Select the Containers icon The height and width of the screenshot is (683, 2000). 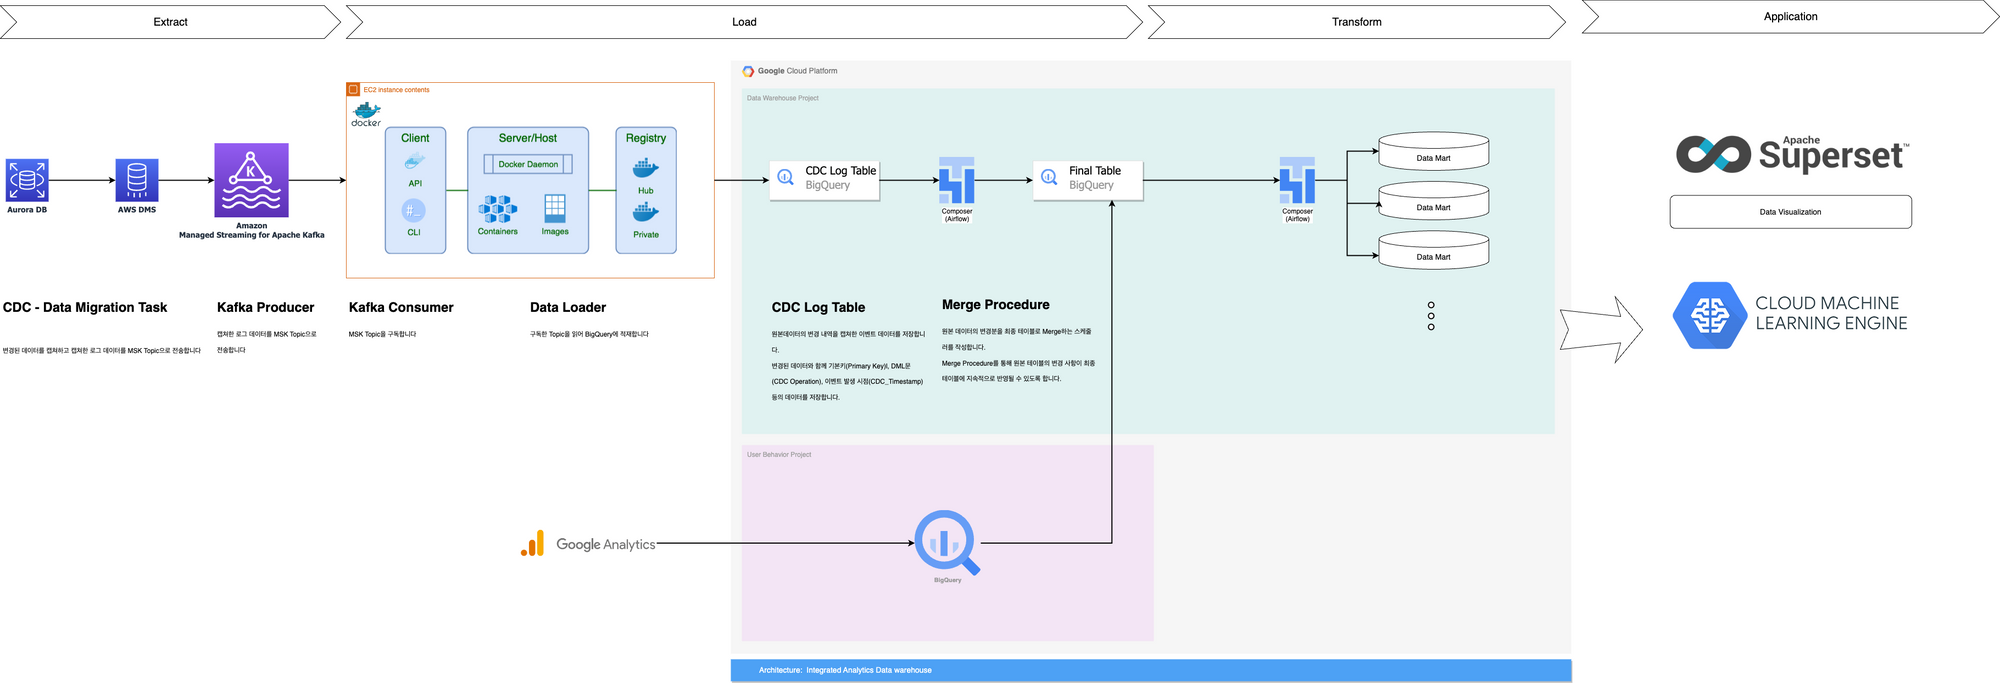497,209
